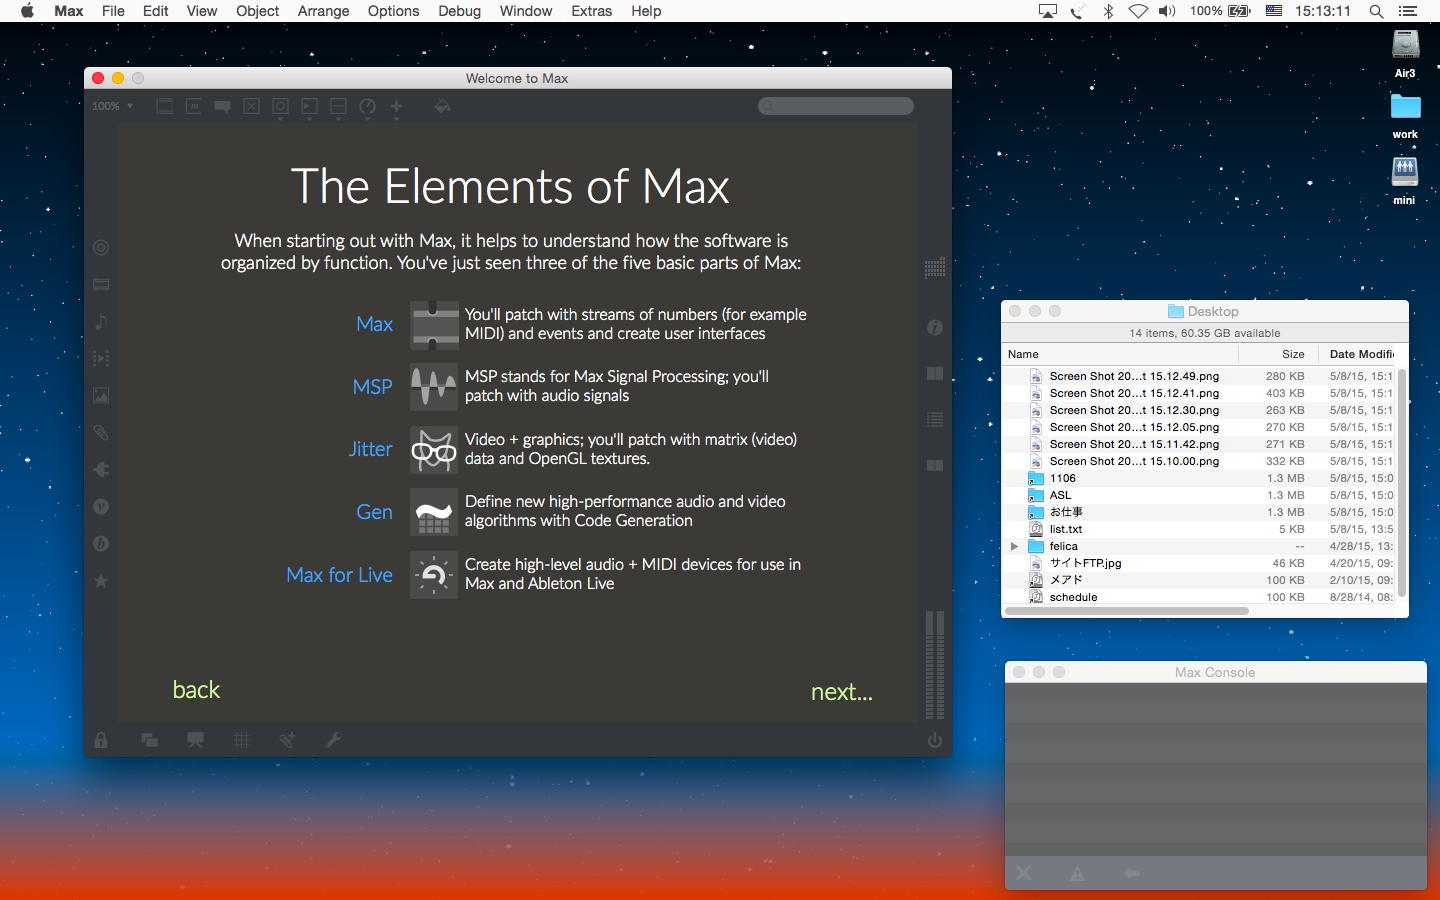Open the inspector info icon
The width and height of the screenshot is (1440, 900).
[935, 328]
